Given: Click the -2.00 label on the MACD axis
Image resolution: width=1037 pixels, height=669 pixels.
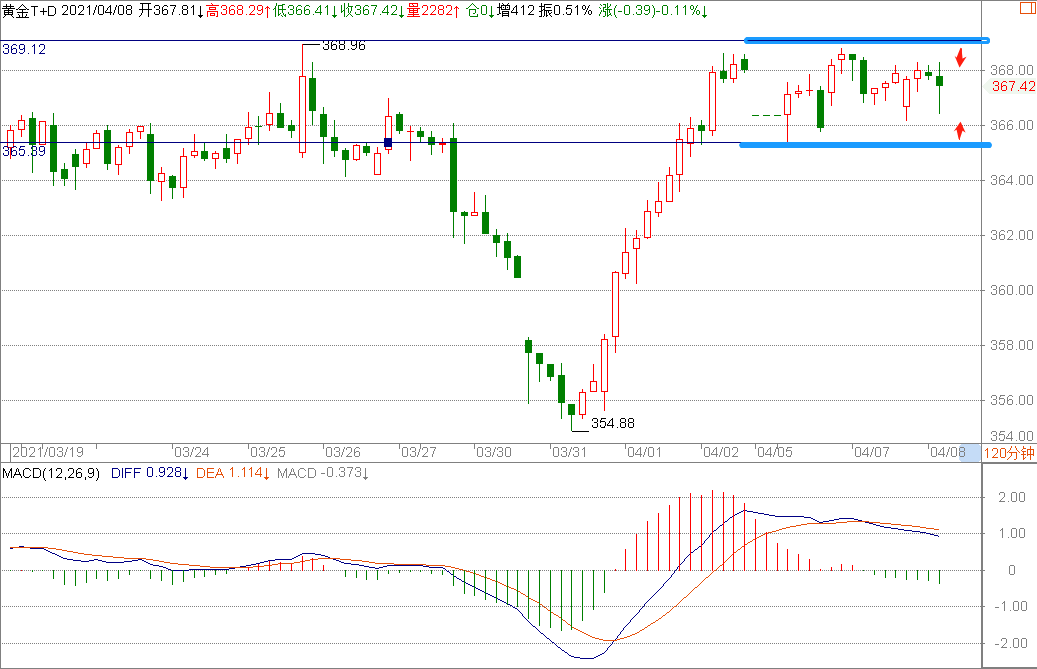Looking at the screenshot, I should point(1011,643).
